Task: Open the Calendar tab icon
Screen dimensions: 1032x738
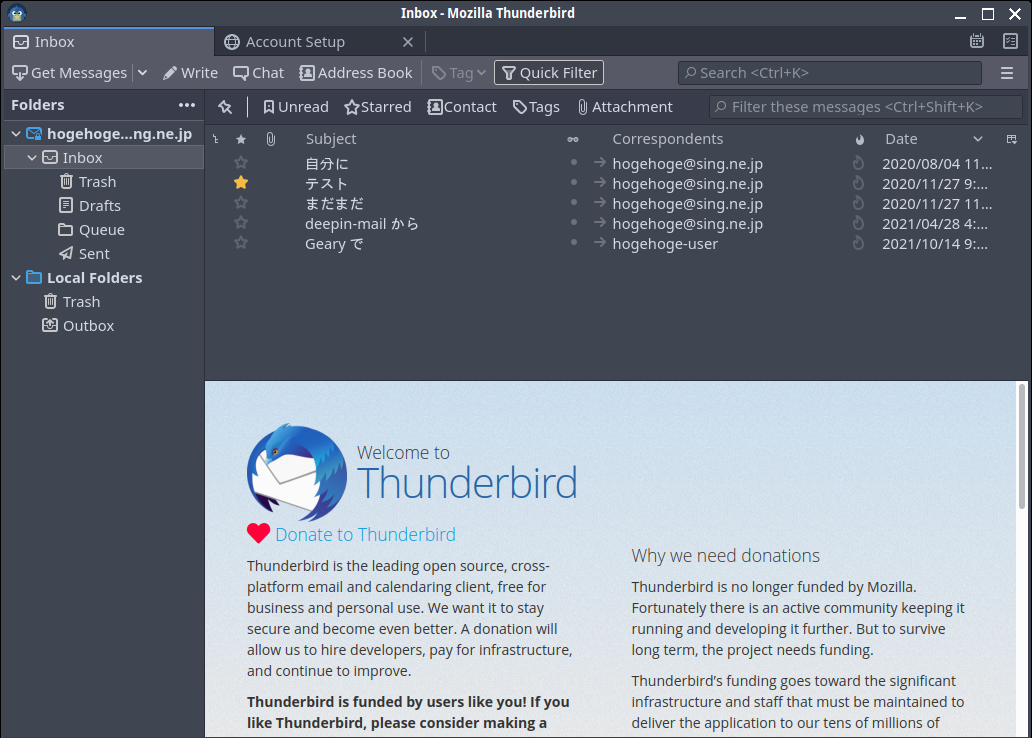Action: [977, 41]
